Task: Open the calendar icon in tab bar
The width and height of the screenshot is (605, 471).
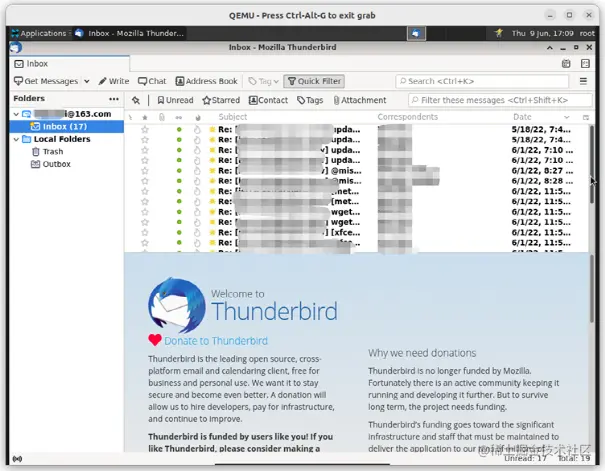Action: click(566, 64)
